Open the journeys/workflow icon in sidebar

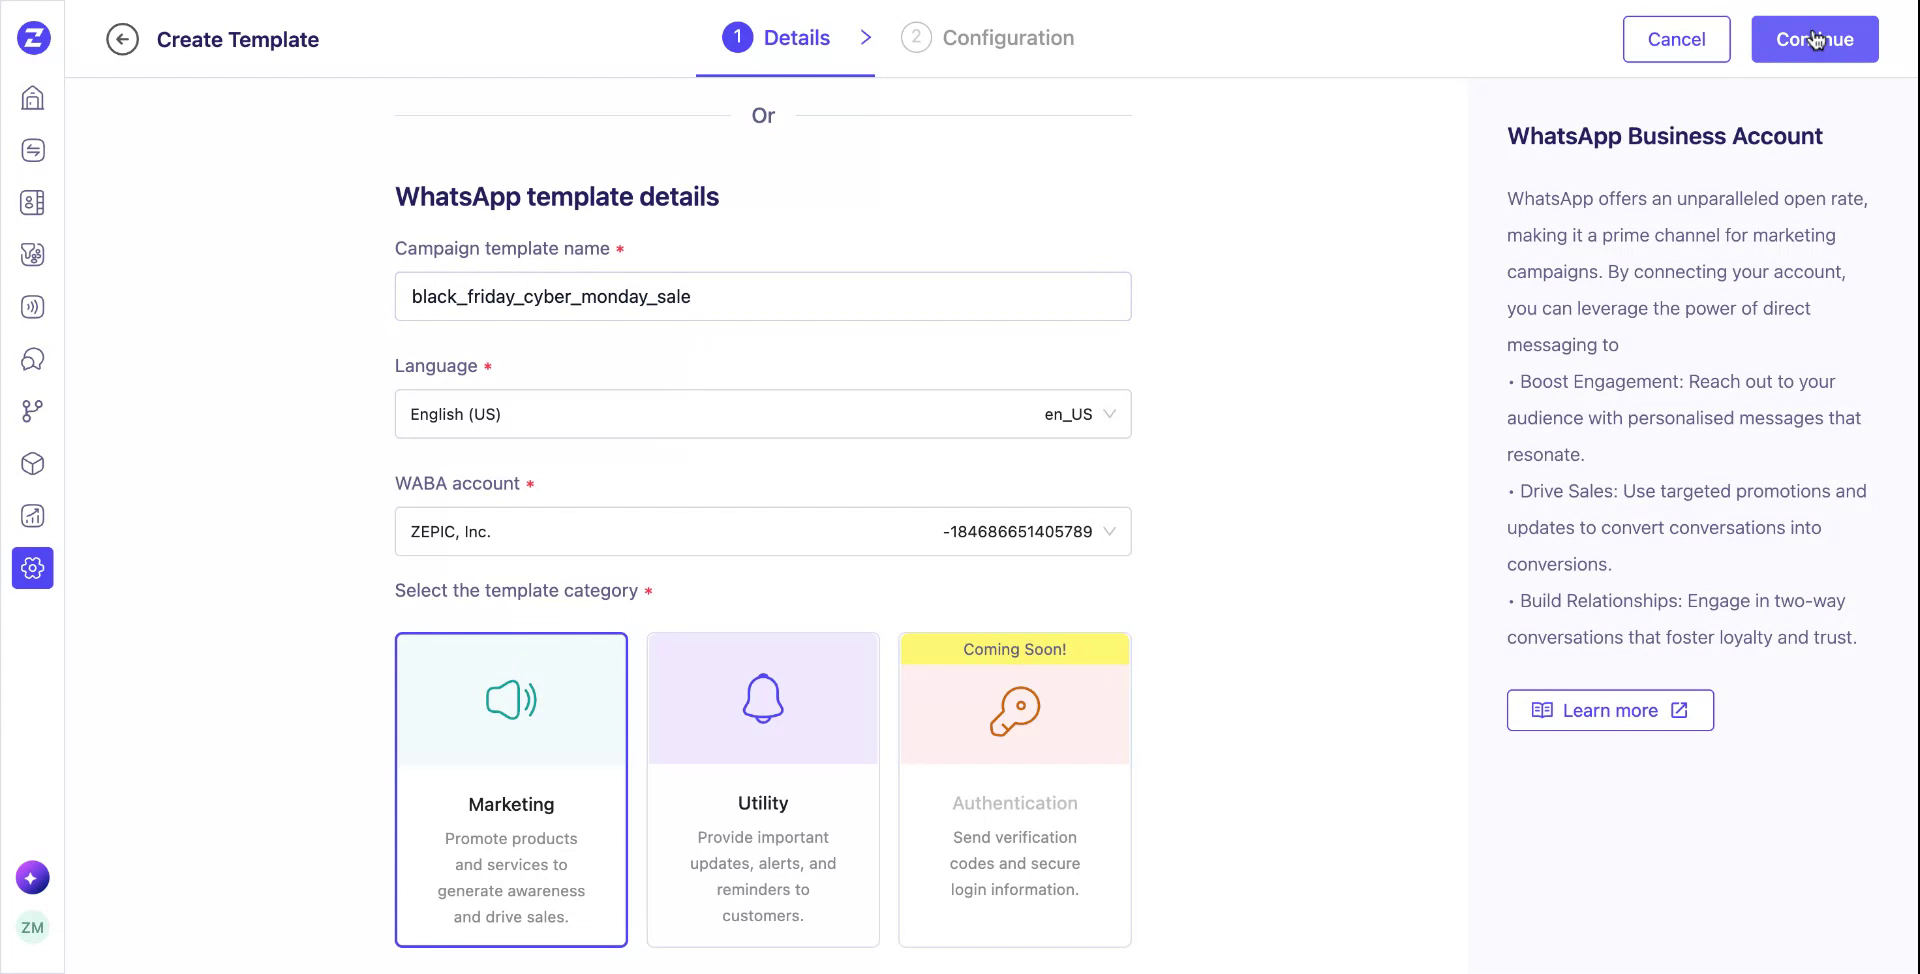coord(33,410)
